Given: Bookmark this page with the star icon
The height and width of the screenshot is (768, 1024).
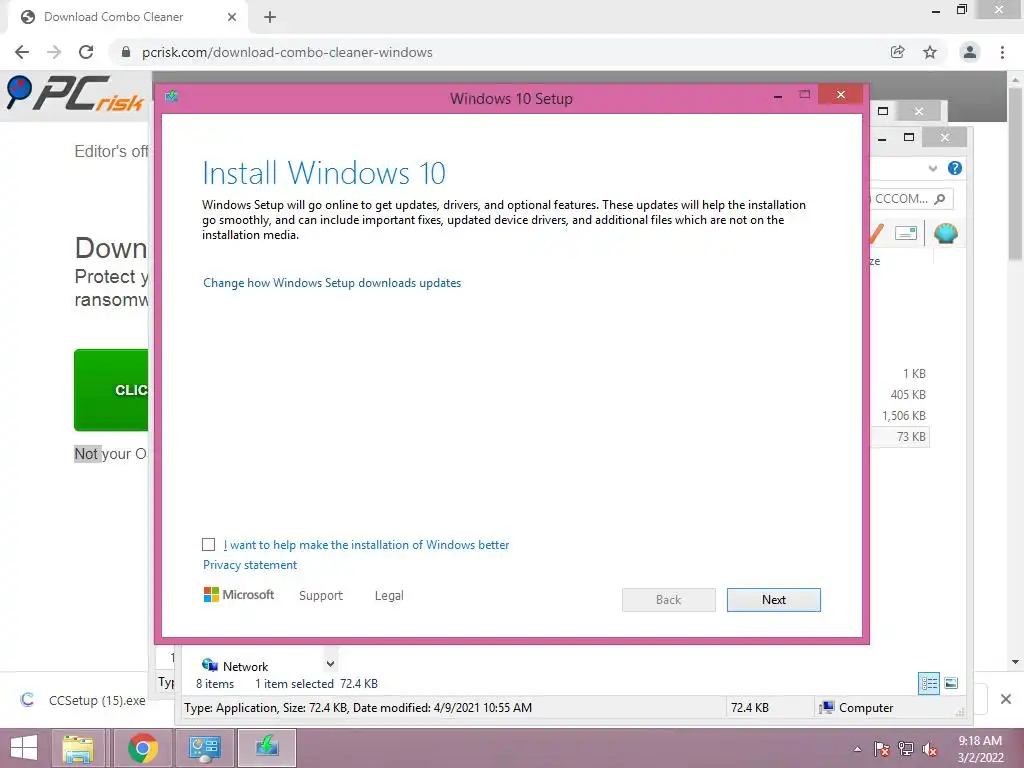Looking at the screenshot, I should tap(930, 52).
